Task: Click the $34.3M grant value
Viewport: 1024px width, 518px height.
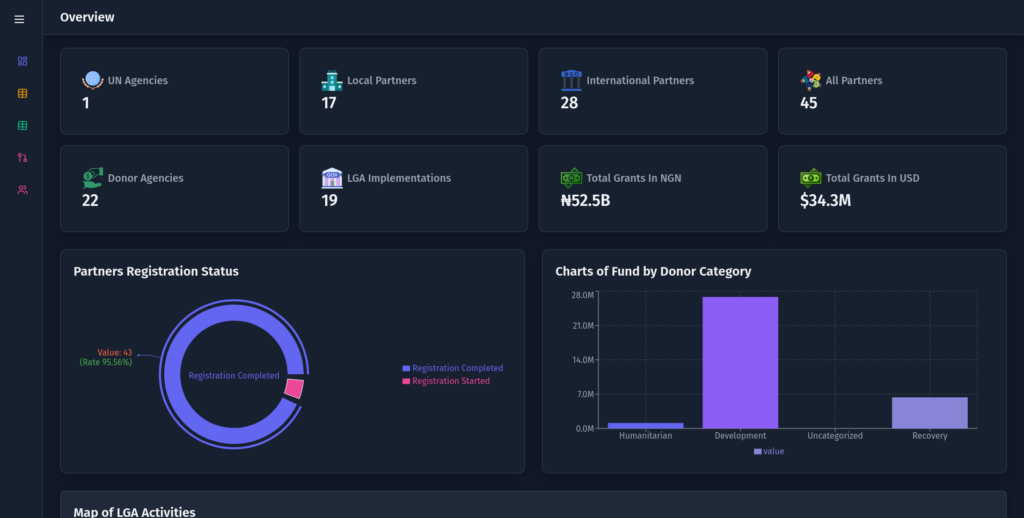Action: point(825,201)
